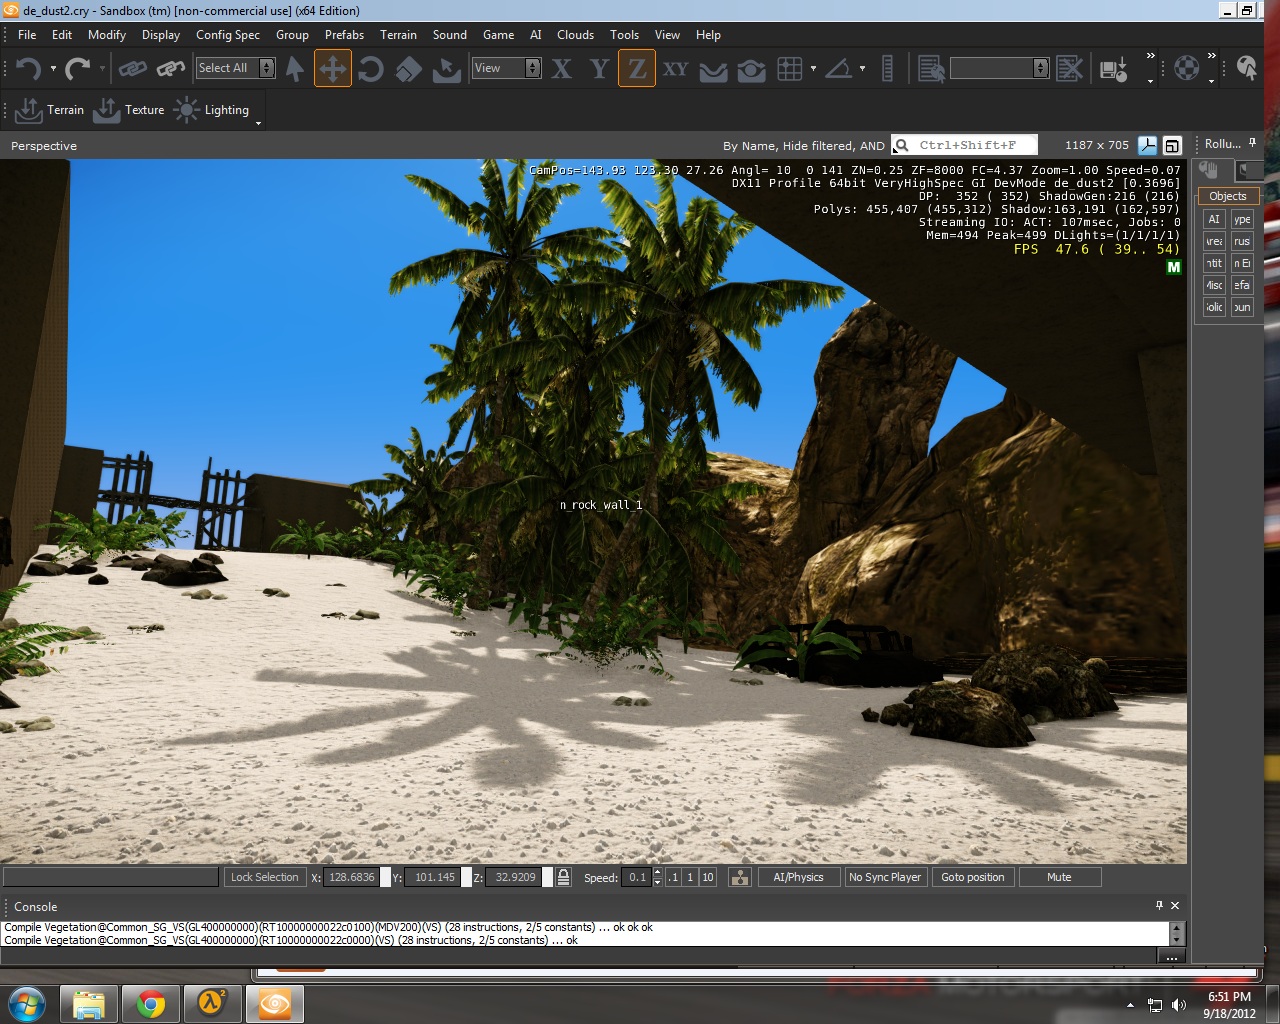
Task: Select the AI object category
Action: click(x=1214, y=219)
